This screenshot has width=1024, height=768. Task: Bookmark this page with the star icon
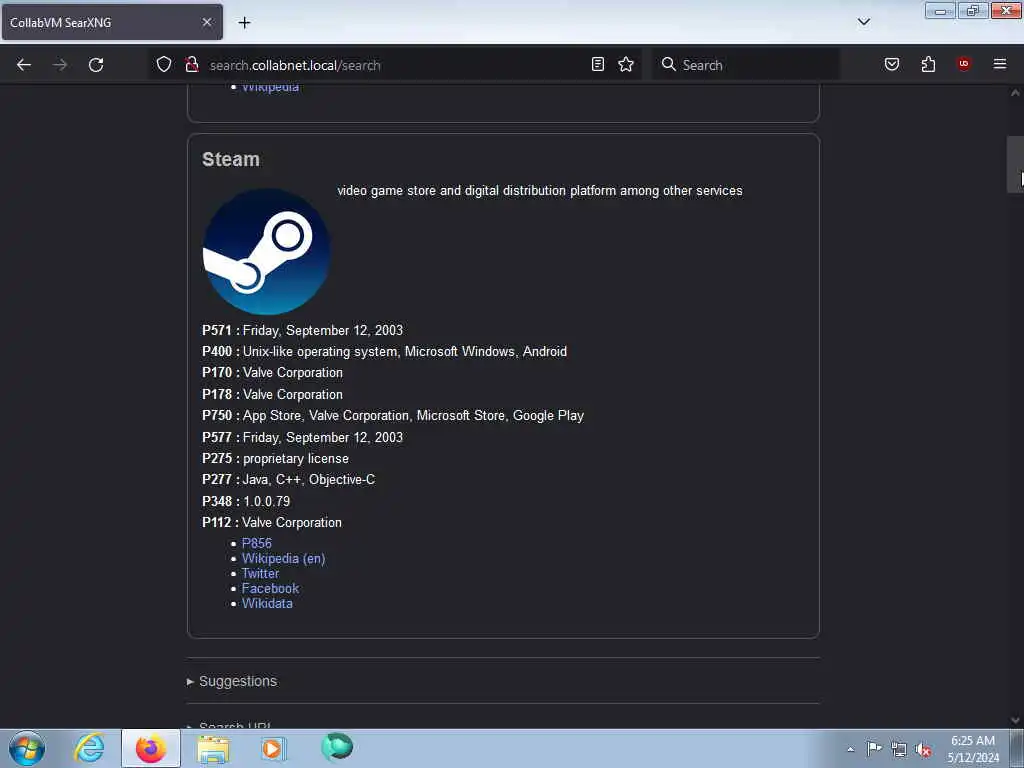pos(626,64)
